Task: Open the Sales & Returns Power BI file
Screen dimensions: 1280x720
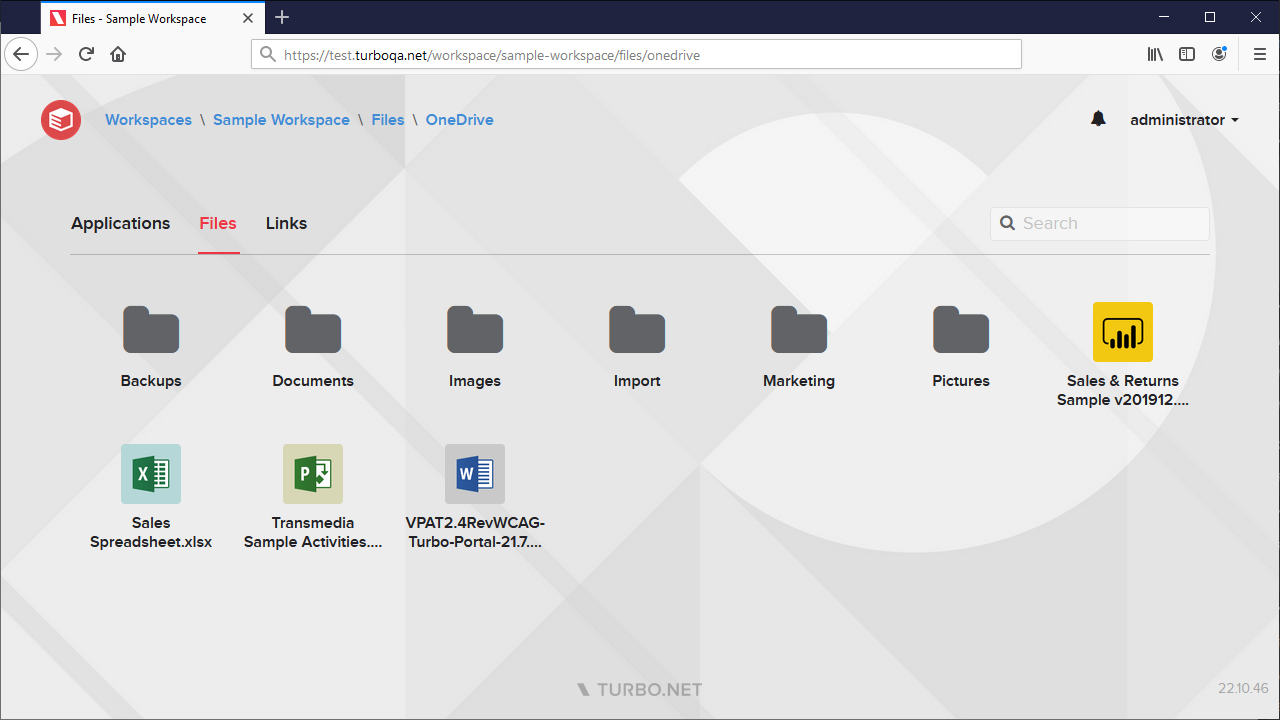Action: [1122, 331]
